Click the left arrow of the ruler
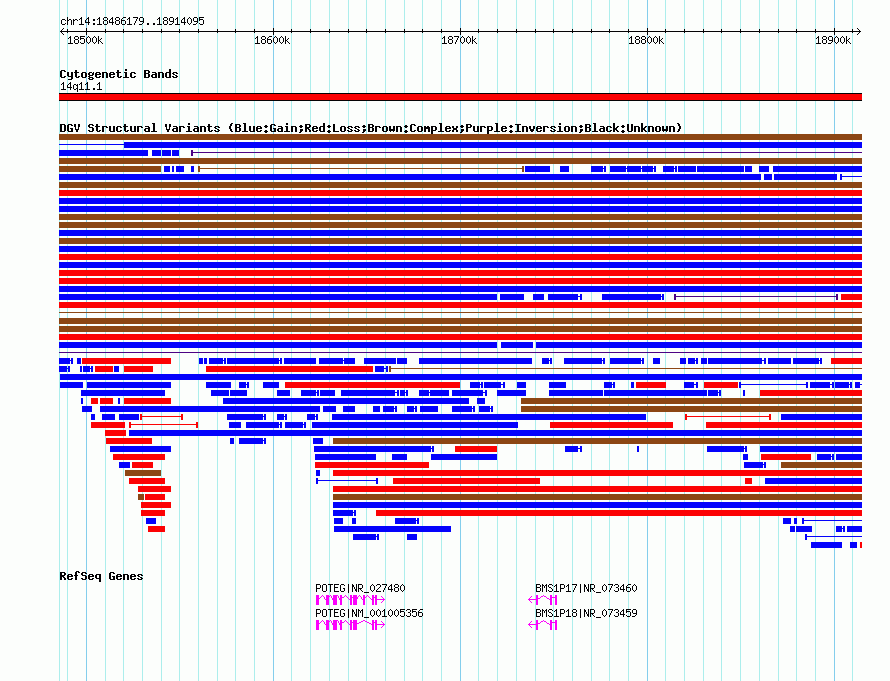 [x=62, y=32]
